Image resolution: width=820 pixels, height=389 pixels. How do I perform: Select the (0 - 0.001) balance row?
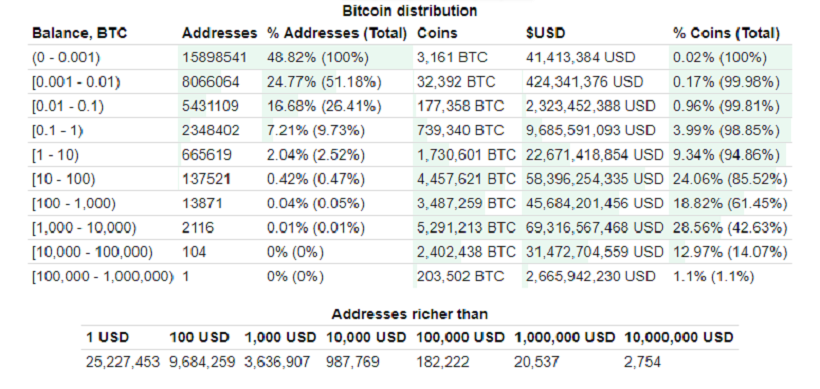click(x=412, y=58)
